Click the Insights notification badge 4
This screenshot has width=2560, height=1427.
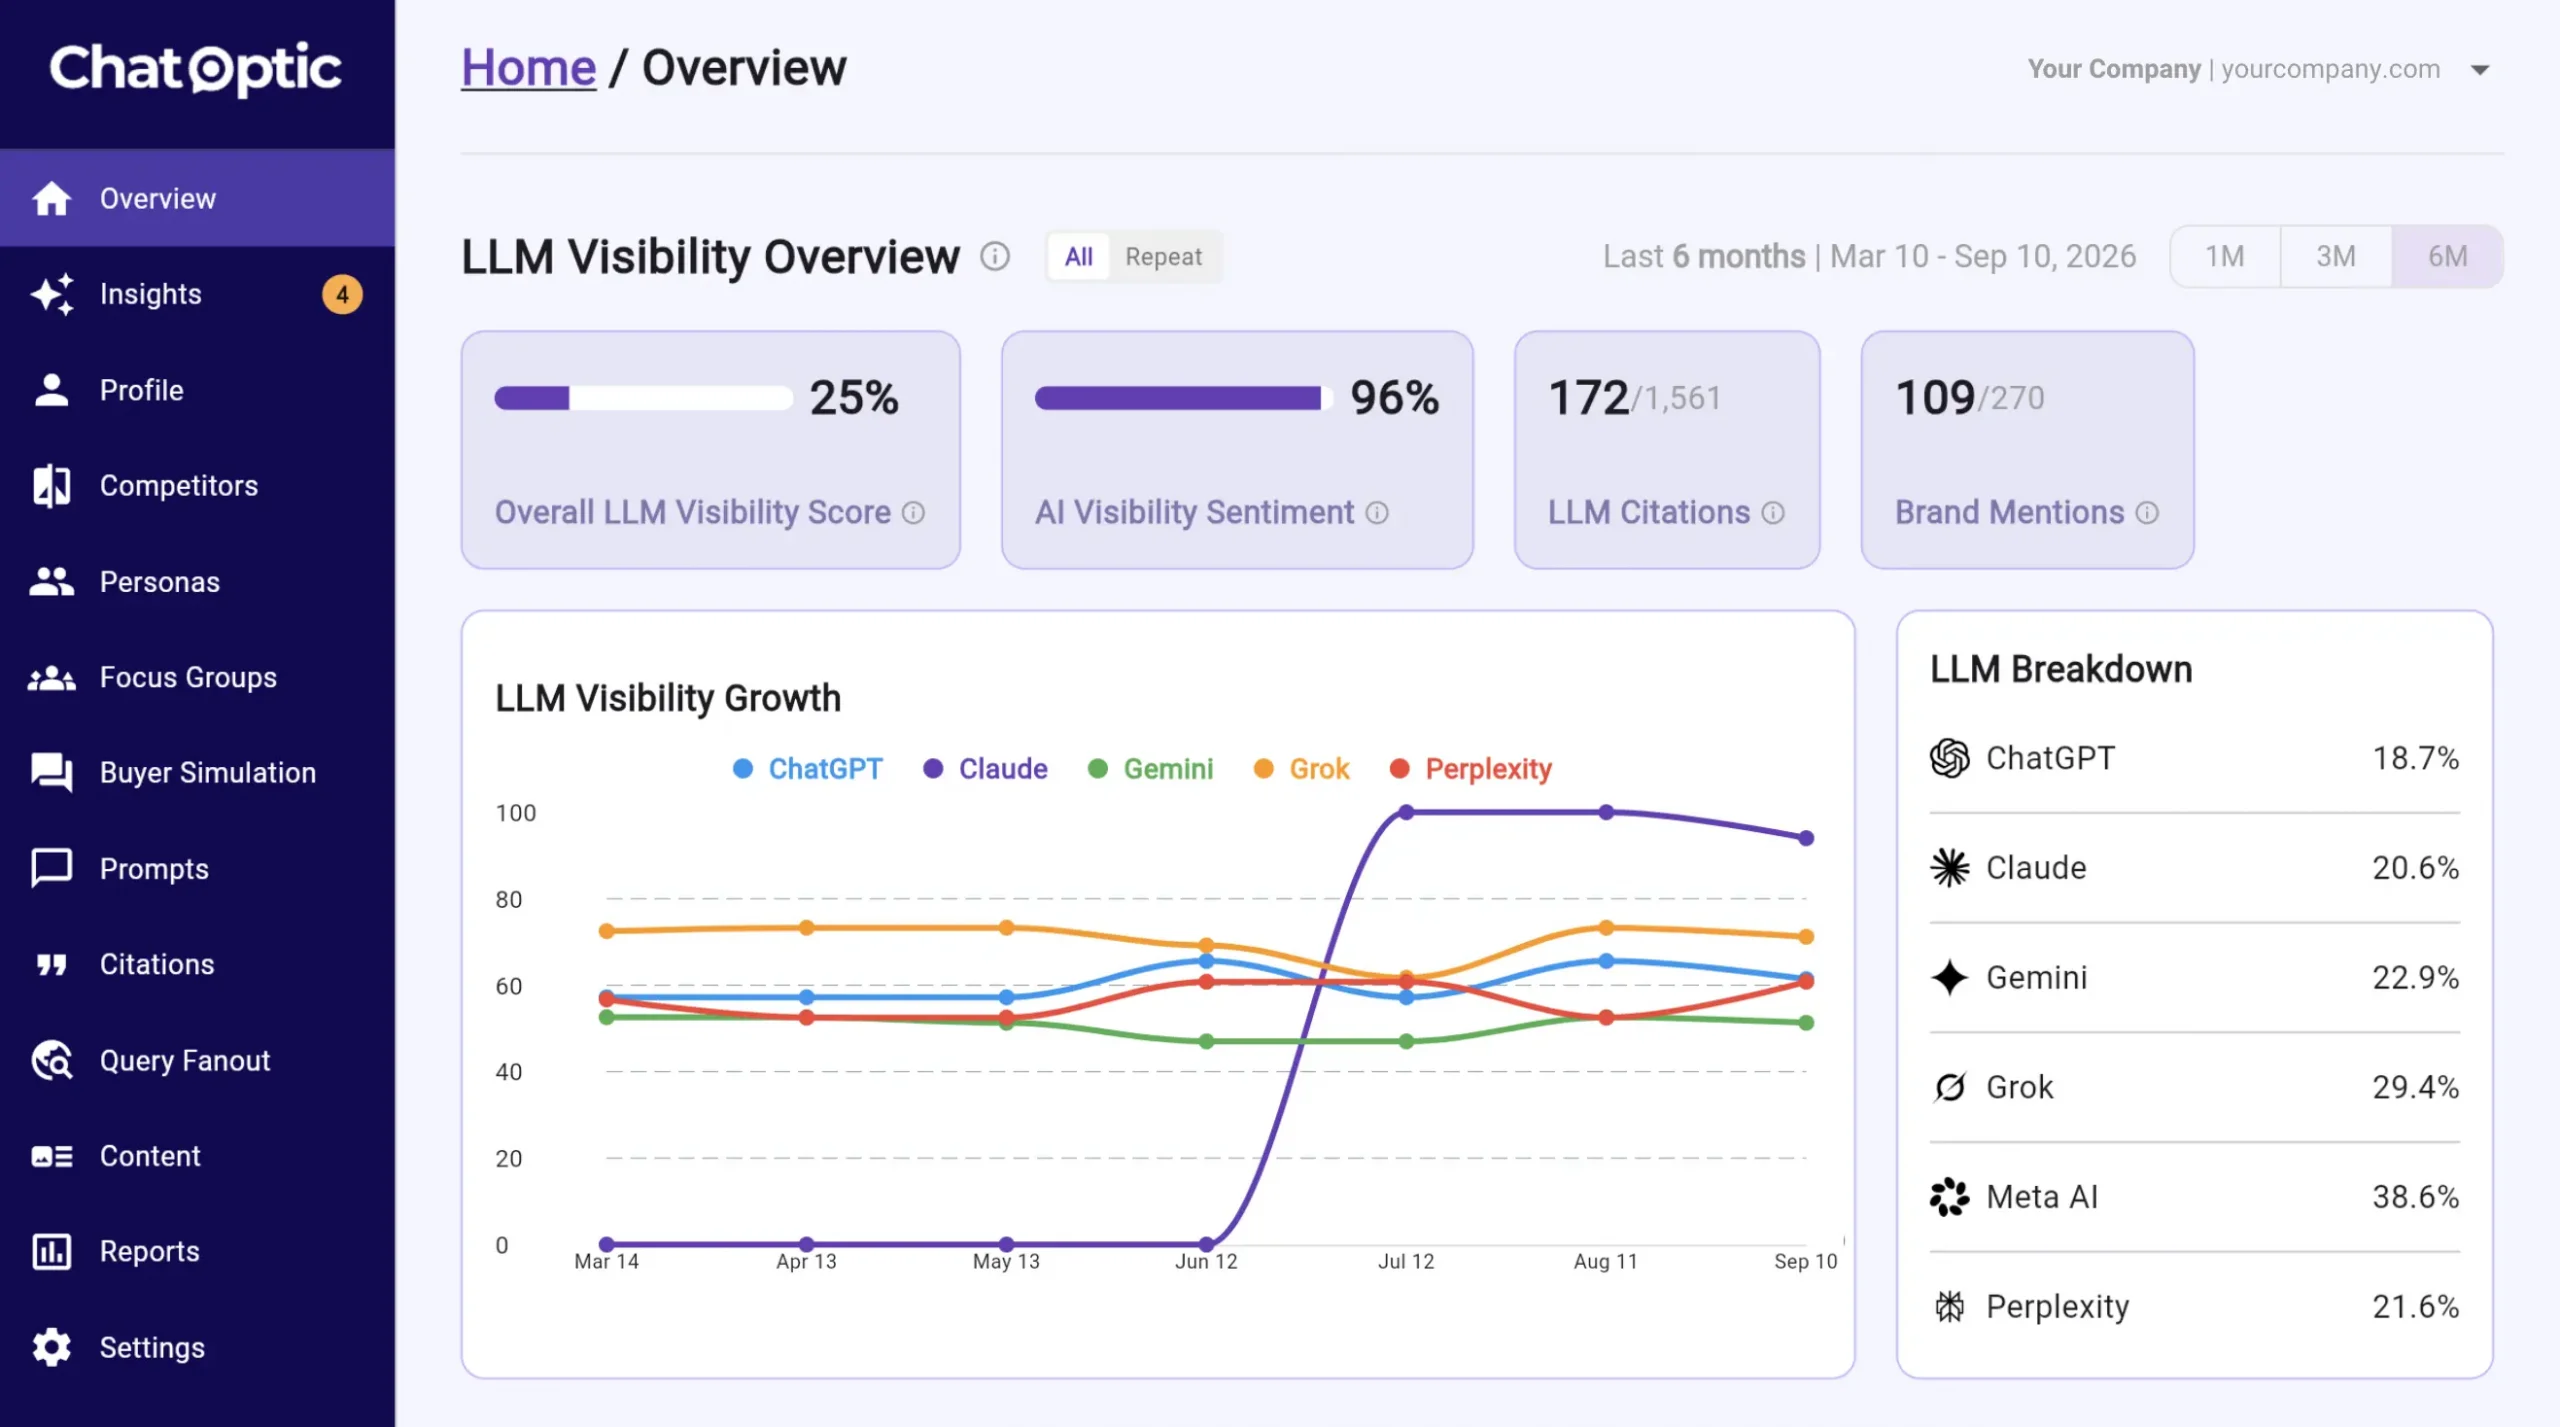click(342, 294)
